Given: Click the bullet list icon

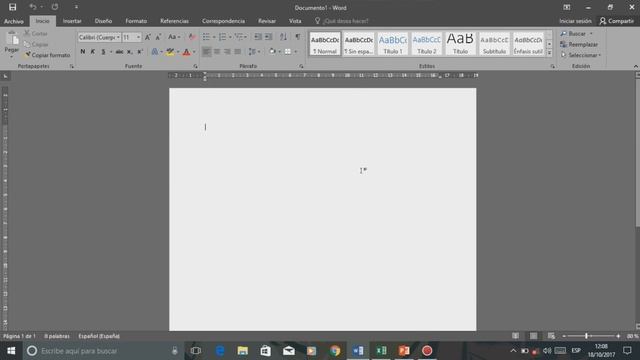Looking at the screenshot, I should tap(206, 37).
